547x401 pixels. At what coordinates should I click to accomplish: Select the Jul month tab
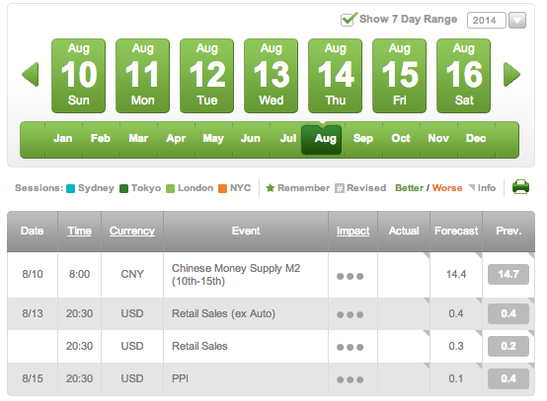(287, 139)
